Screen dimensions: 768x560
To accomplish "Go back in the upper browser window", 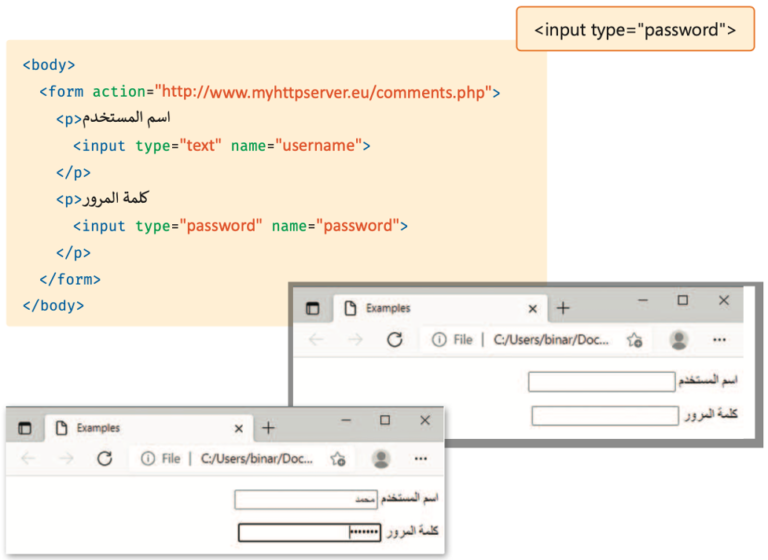I will (x=316, y=339).
